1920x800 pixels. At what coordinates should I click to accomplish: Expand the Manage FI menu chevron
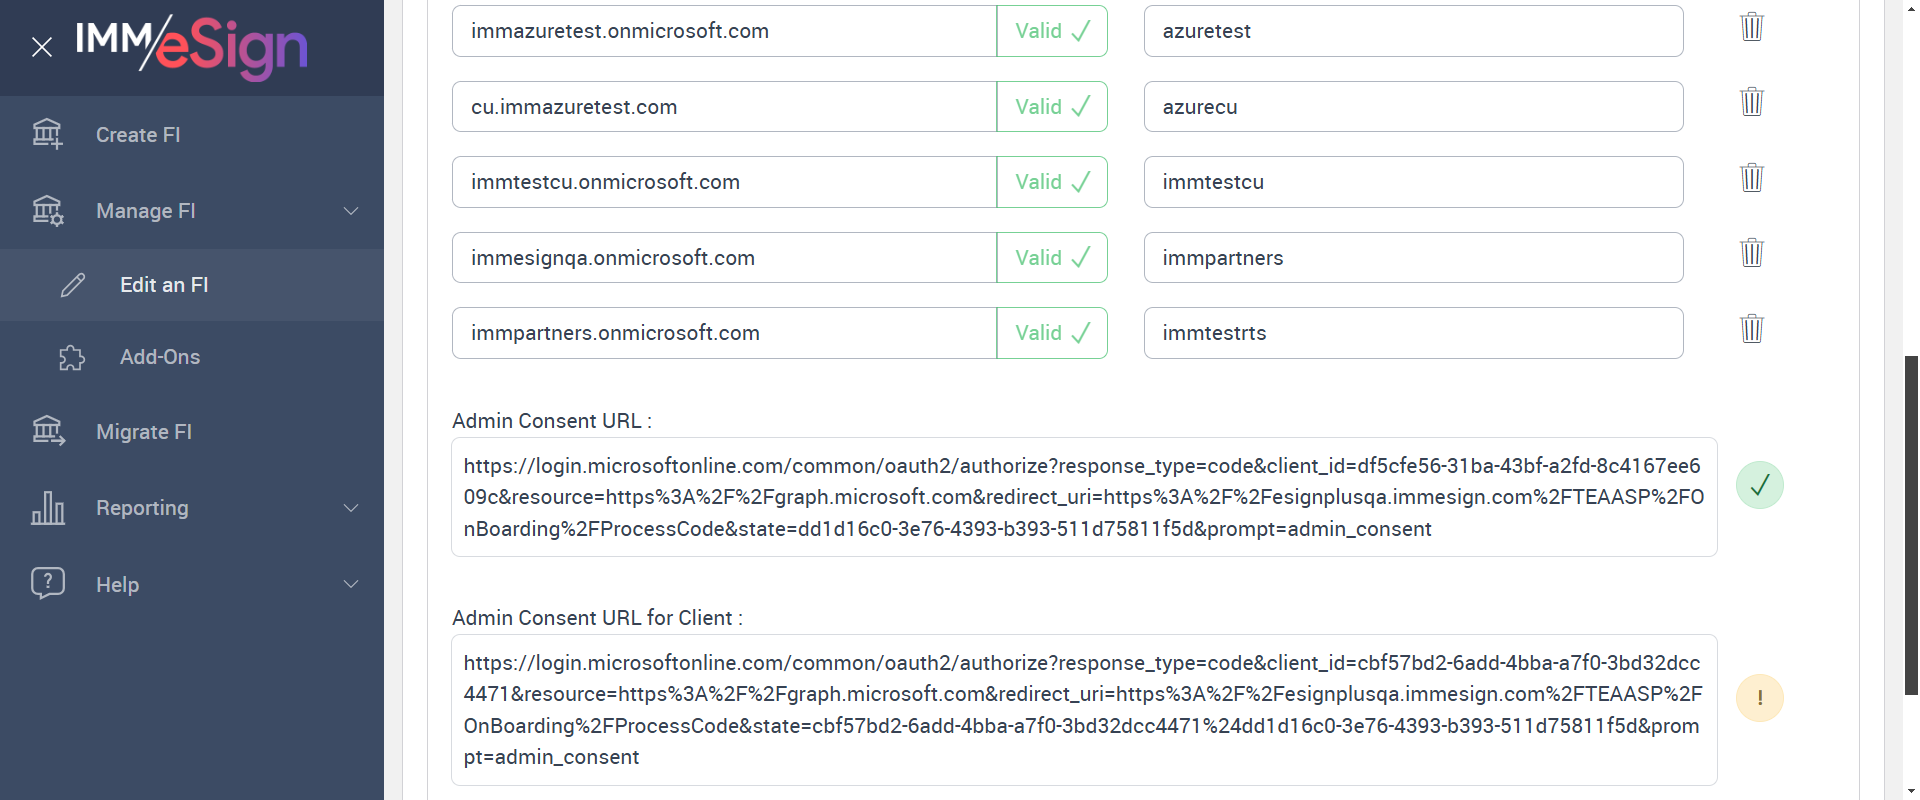pos(351,211)
